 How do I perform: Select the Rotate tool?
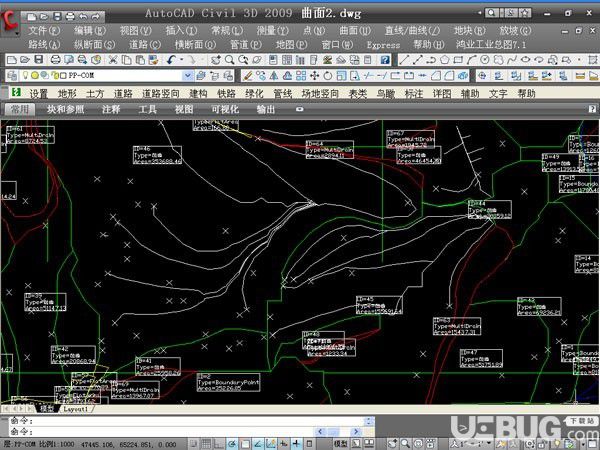pyautogui.click(x=328, y=76)
